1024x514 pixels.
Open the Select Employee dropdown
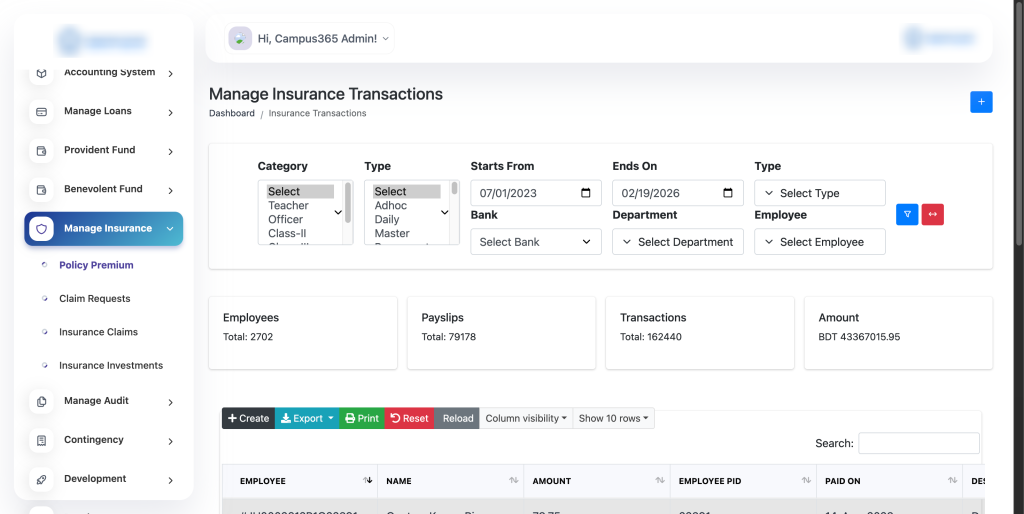tap(819, 242)
